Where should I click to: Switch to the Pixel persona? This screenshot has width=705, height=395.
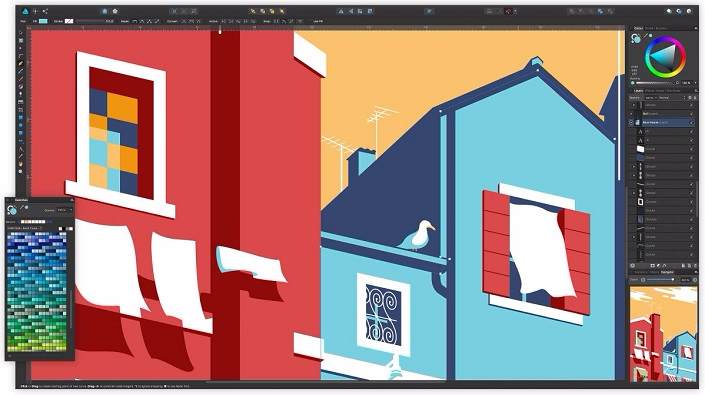[36, 11]
